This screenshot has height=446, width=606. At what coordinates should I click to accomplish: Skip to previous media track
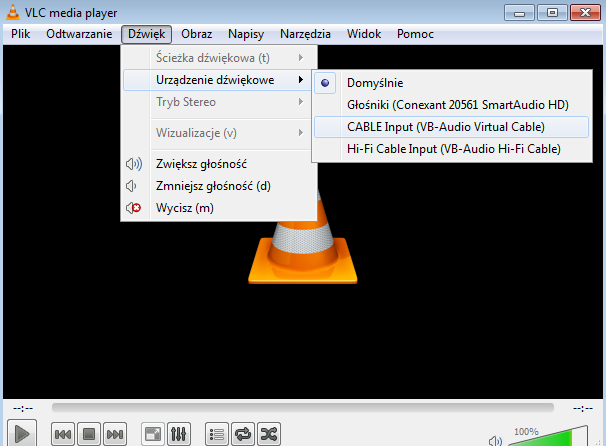pyautogui.click(x=63, y=434)
